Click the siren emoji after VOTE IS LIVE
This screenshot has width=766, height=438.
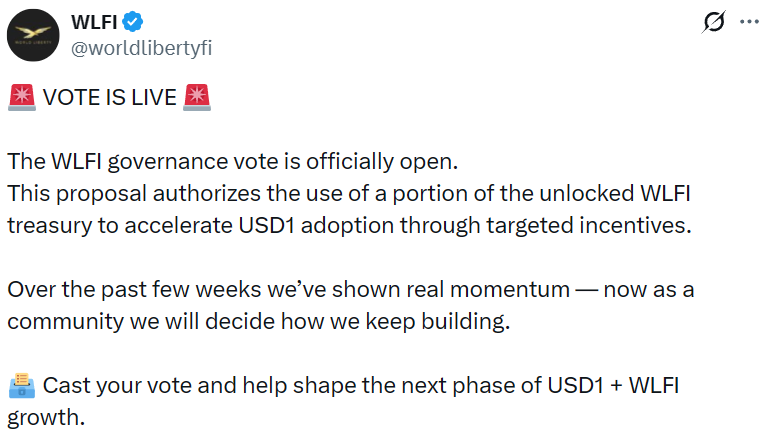198,97
